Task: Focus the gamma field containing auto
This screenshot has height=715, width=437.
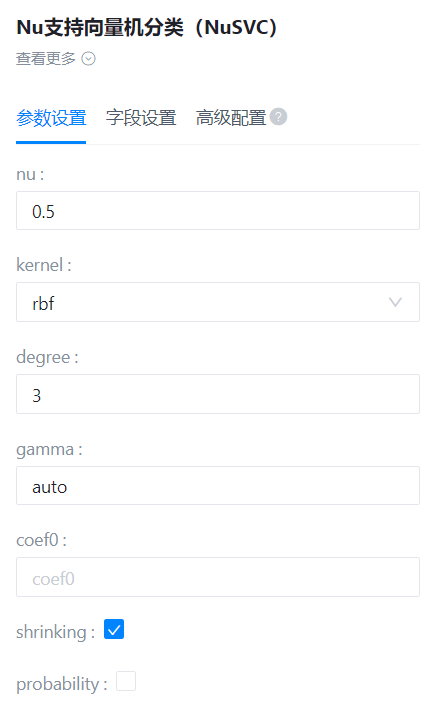Action: 218,486
